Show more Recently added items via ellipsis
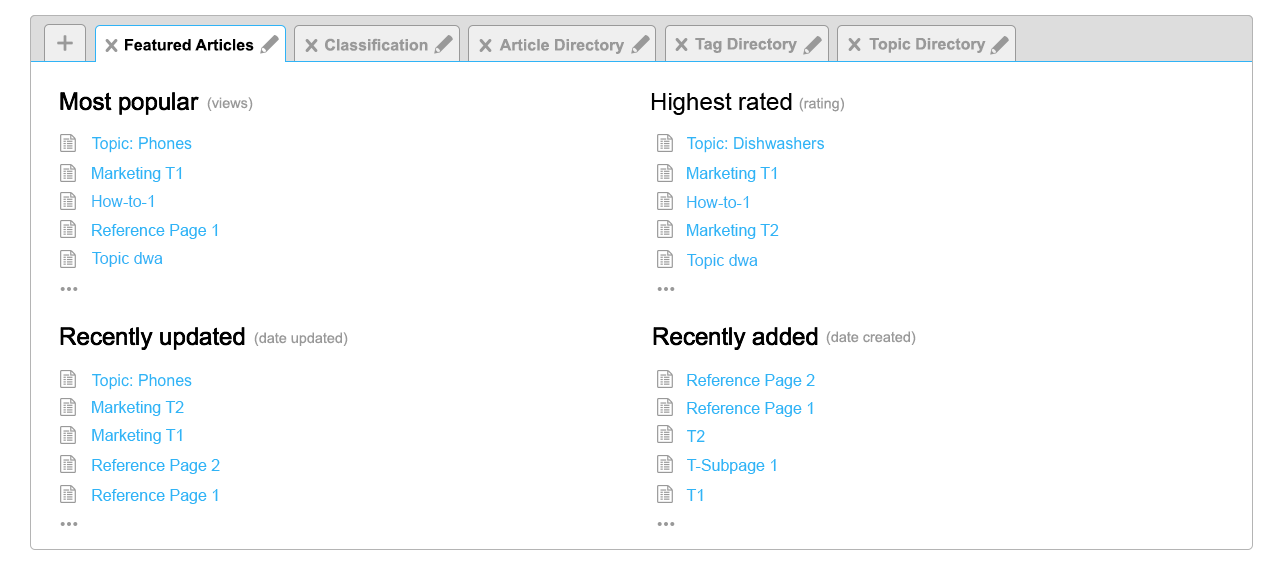Image resolution: width=1280 pixels, height=562 pixels. (665, 524)
